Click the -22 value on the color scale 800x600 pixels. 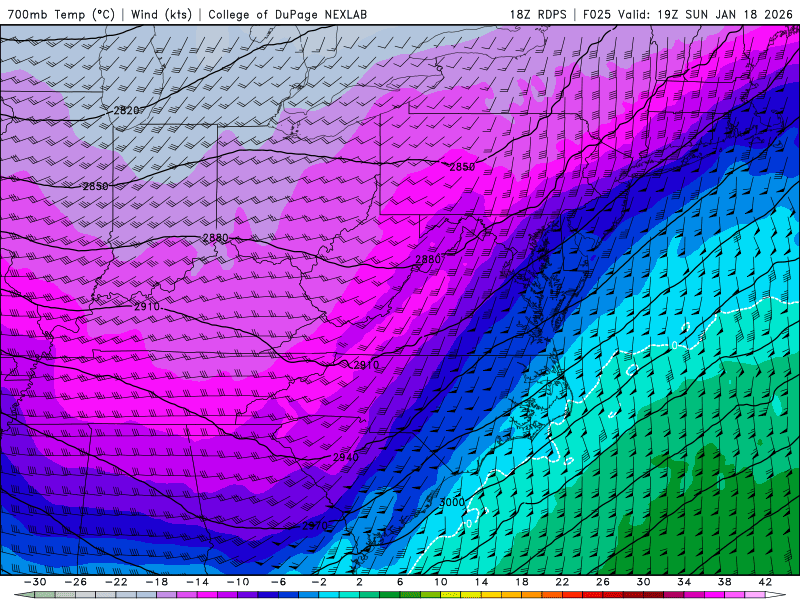[x=116, y=582]
